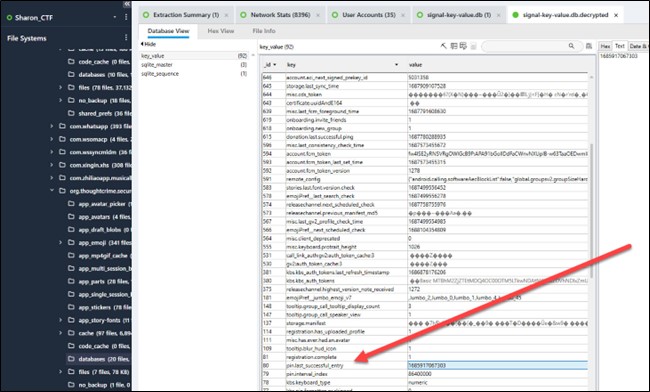Image resolution: width=650 pixels, height=392 pixels.
Task: Collapse the org.thoughtcrime.securesms folder
Action: point(51,191)
